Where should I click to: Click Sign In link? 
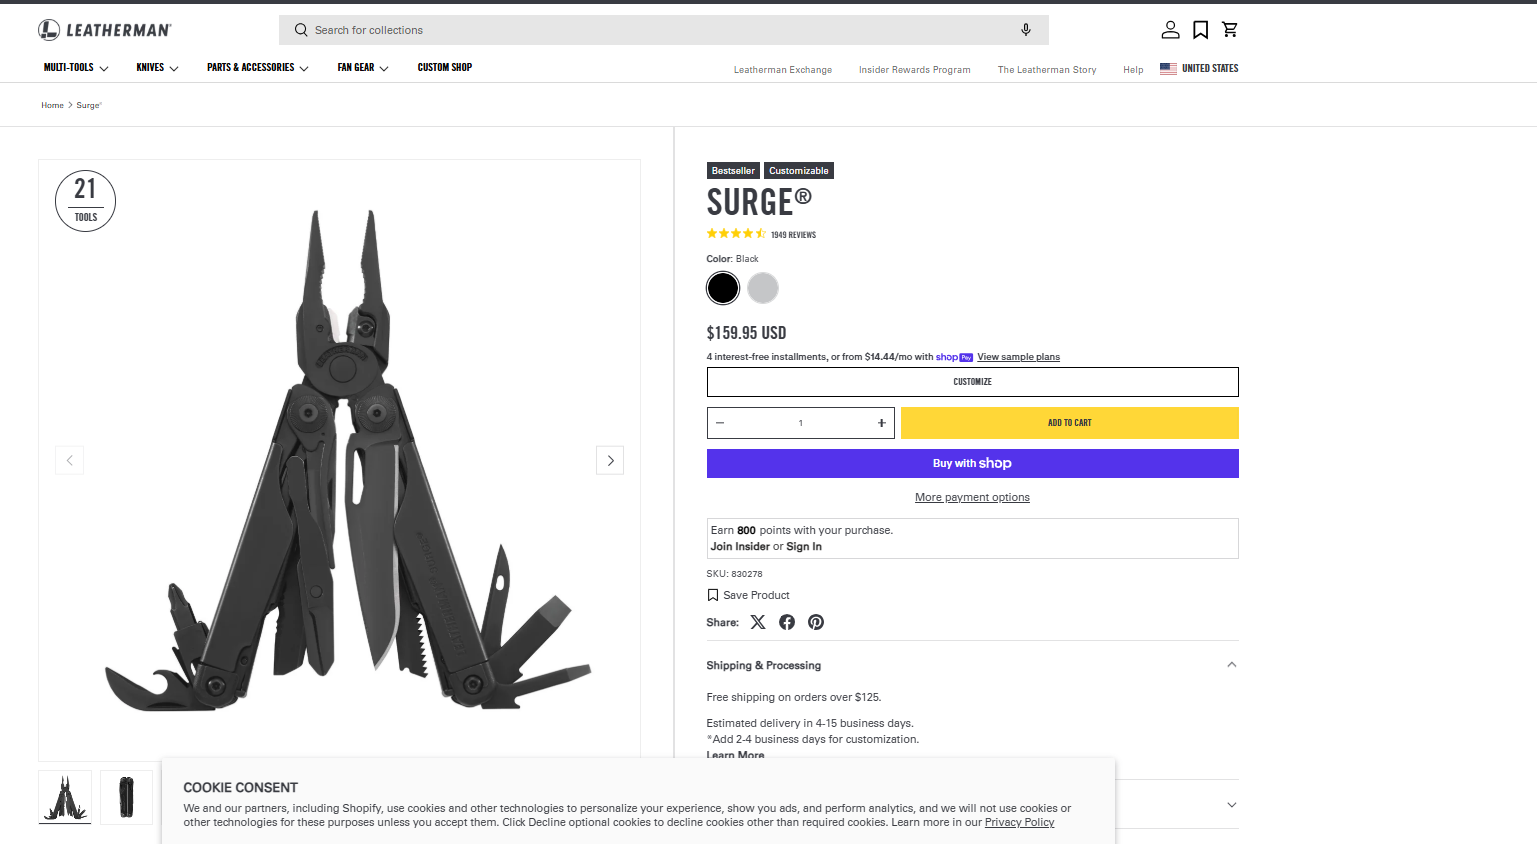click(x=804, y=547)
